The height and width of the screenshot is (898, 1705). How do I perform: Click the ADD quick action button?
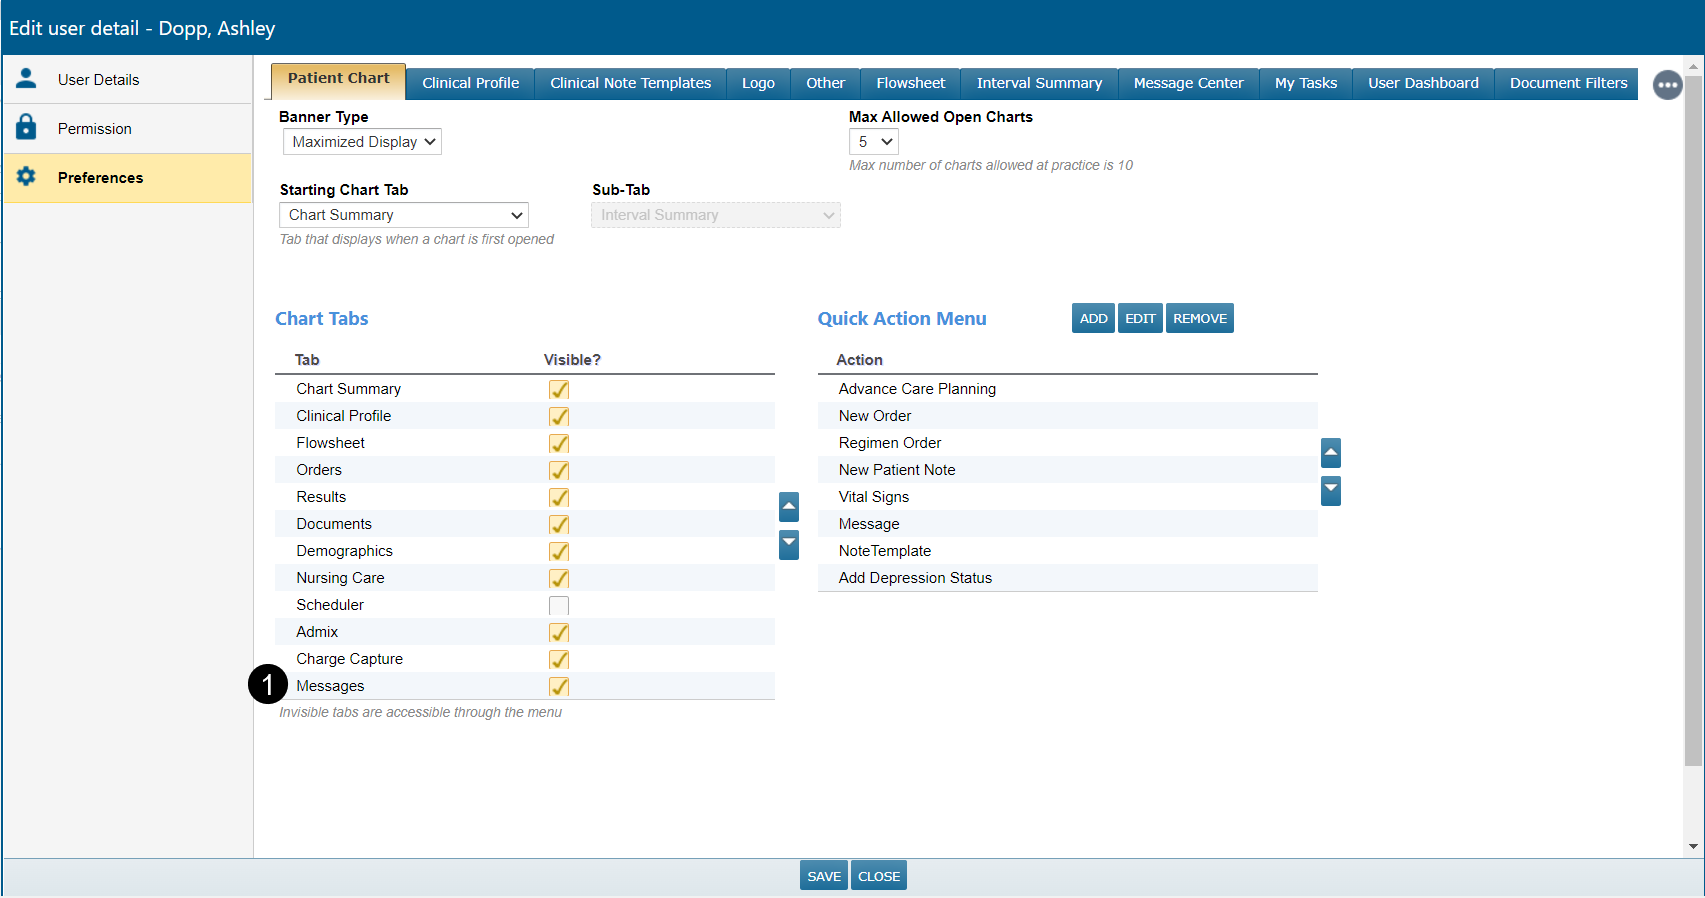click(1093, 318)
